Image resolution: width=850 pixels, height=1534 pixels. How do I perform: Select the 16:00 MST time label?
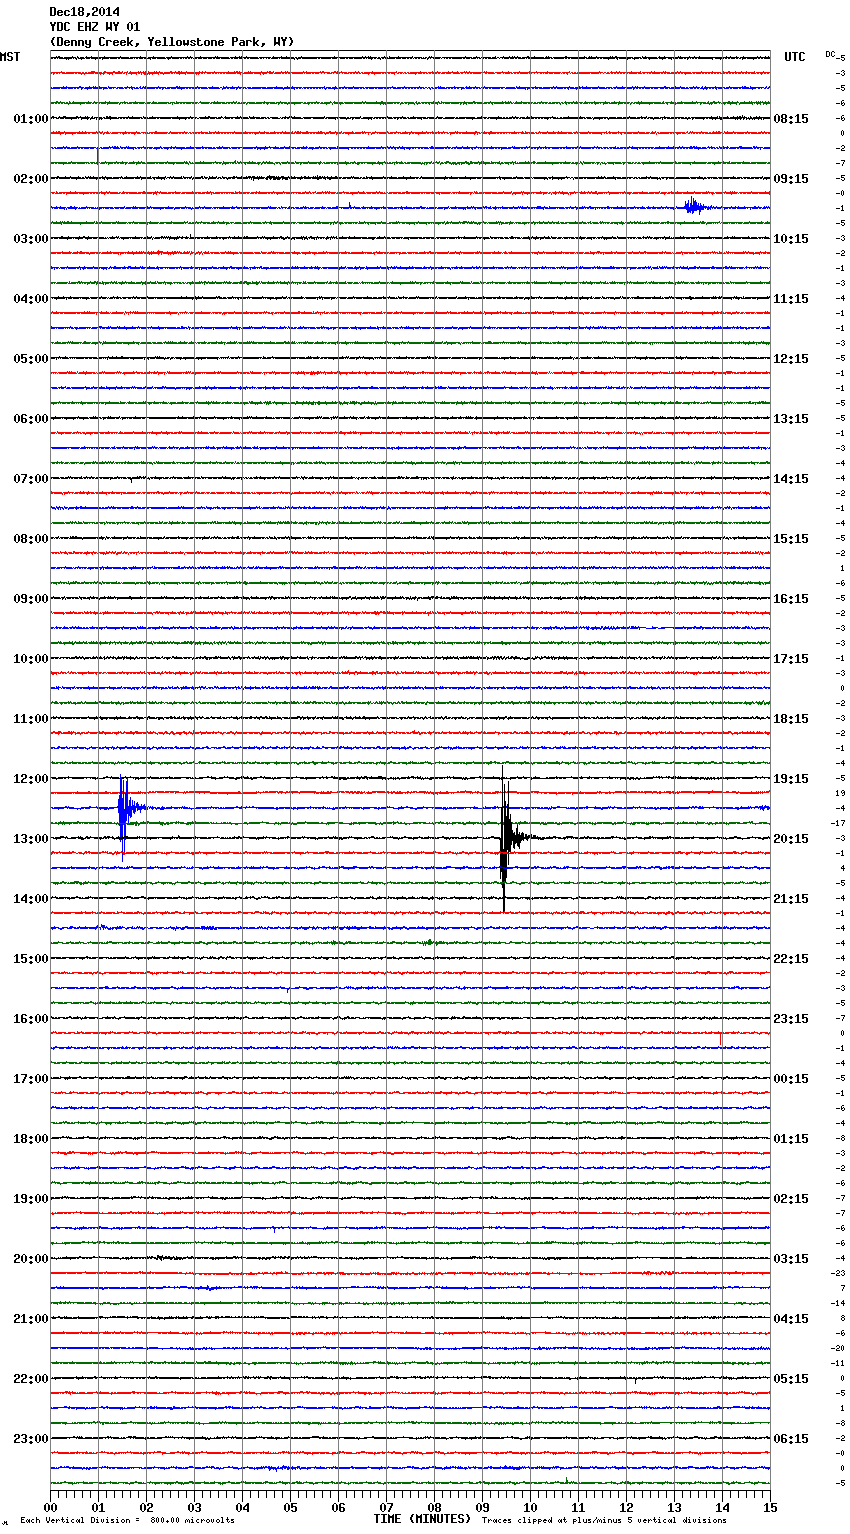click(30, 1018)
